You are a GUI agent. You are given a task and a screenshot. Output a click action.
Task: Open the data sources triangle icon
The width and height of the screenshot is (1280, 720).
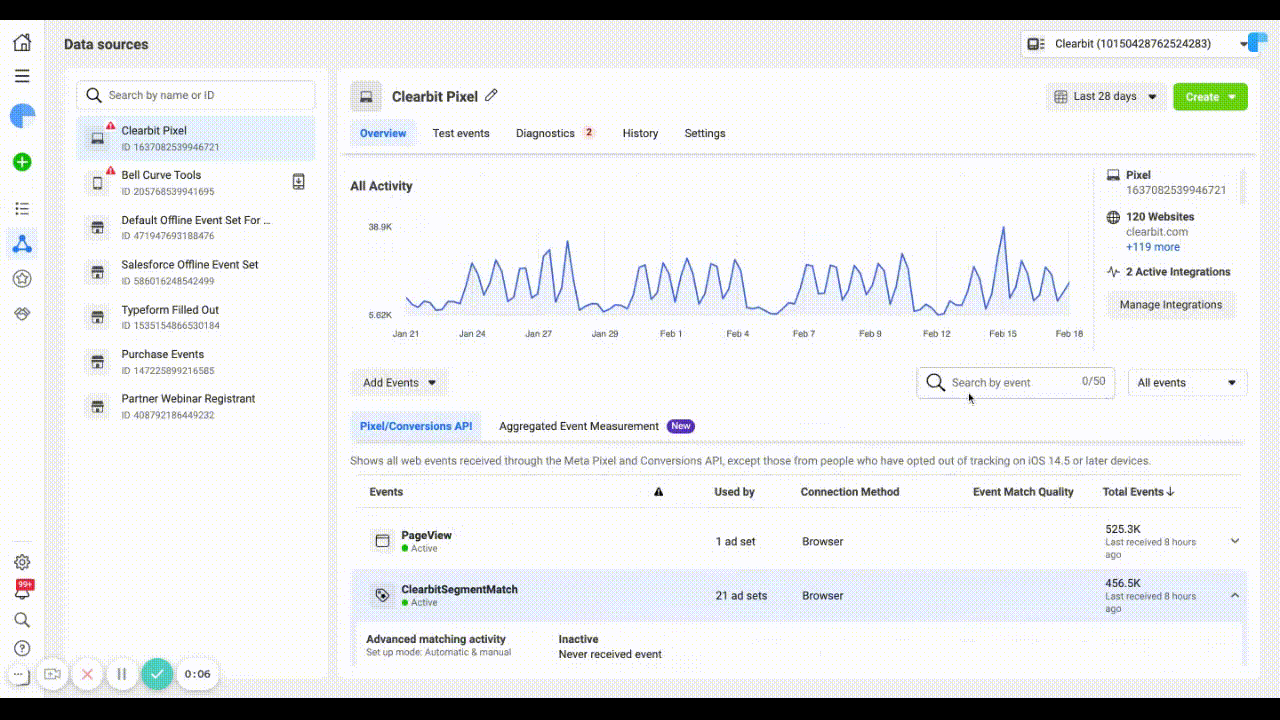pos(22,244)
